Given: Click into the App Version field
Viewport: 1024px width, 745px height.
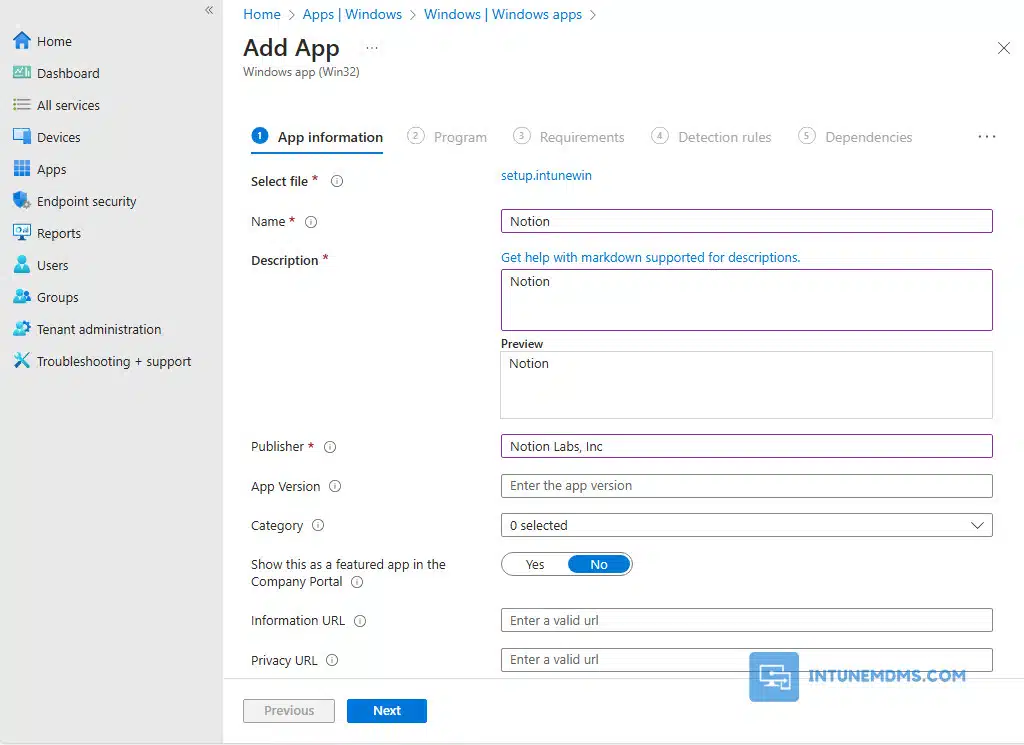Looking at the screenshot, I should pyautogui.click(x=746, y=486).
